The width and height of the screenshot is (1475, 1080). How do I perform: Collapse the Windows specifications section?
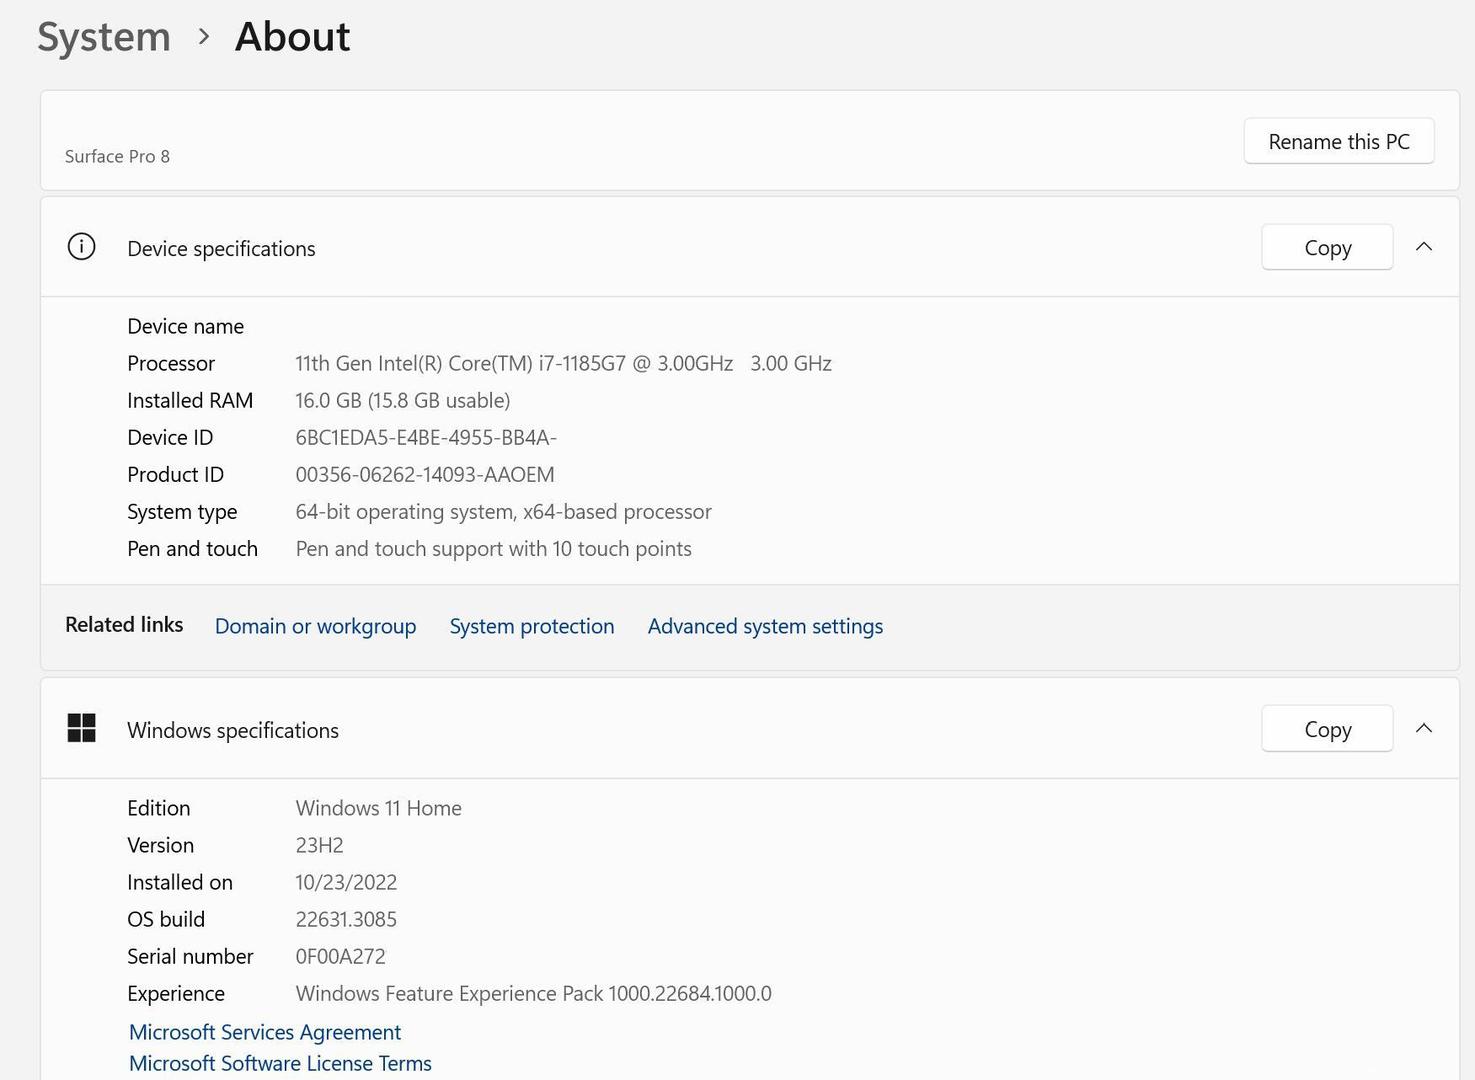1424,728
